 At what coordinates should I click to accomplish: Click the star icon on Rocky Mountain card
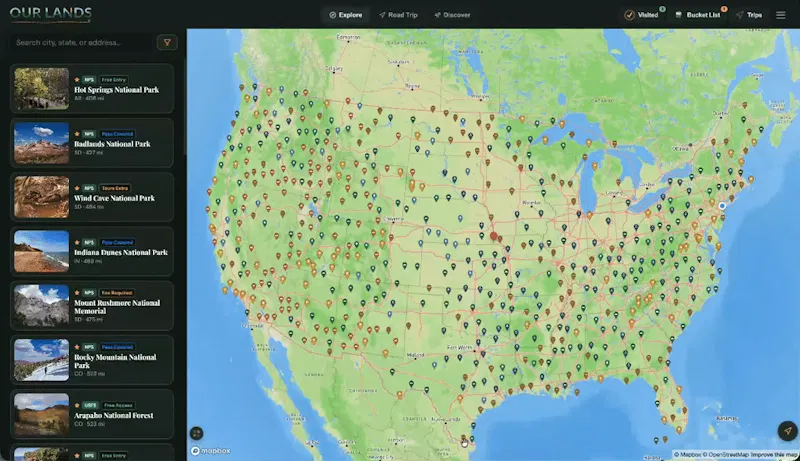[77, 347]
